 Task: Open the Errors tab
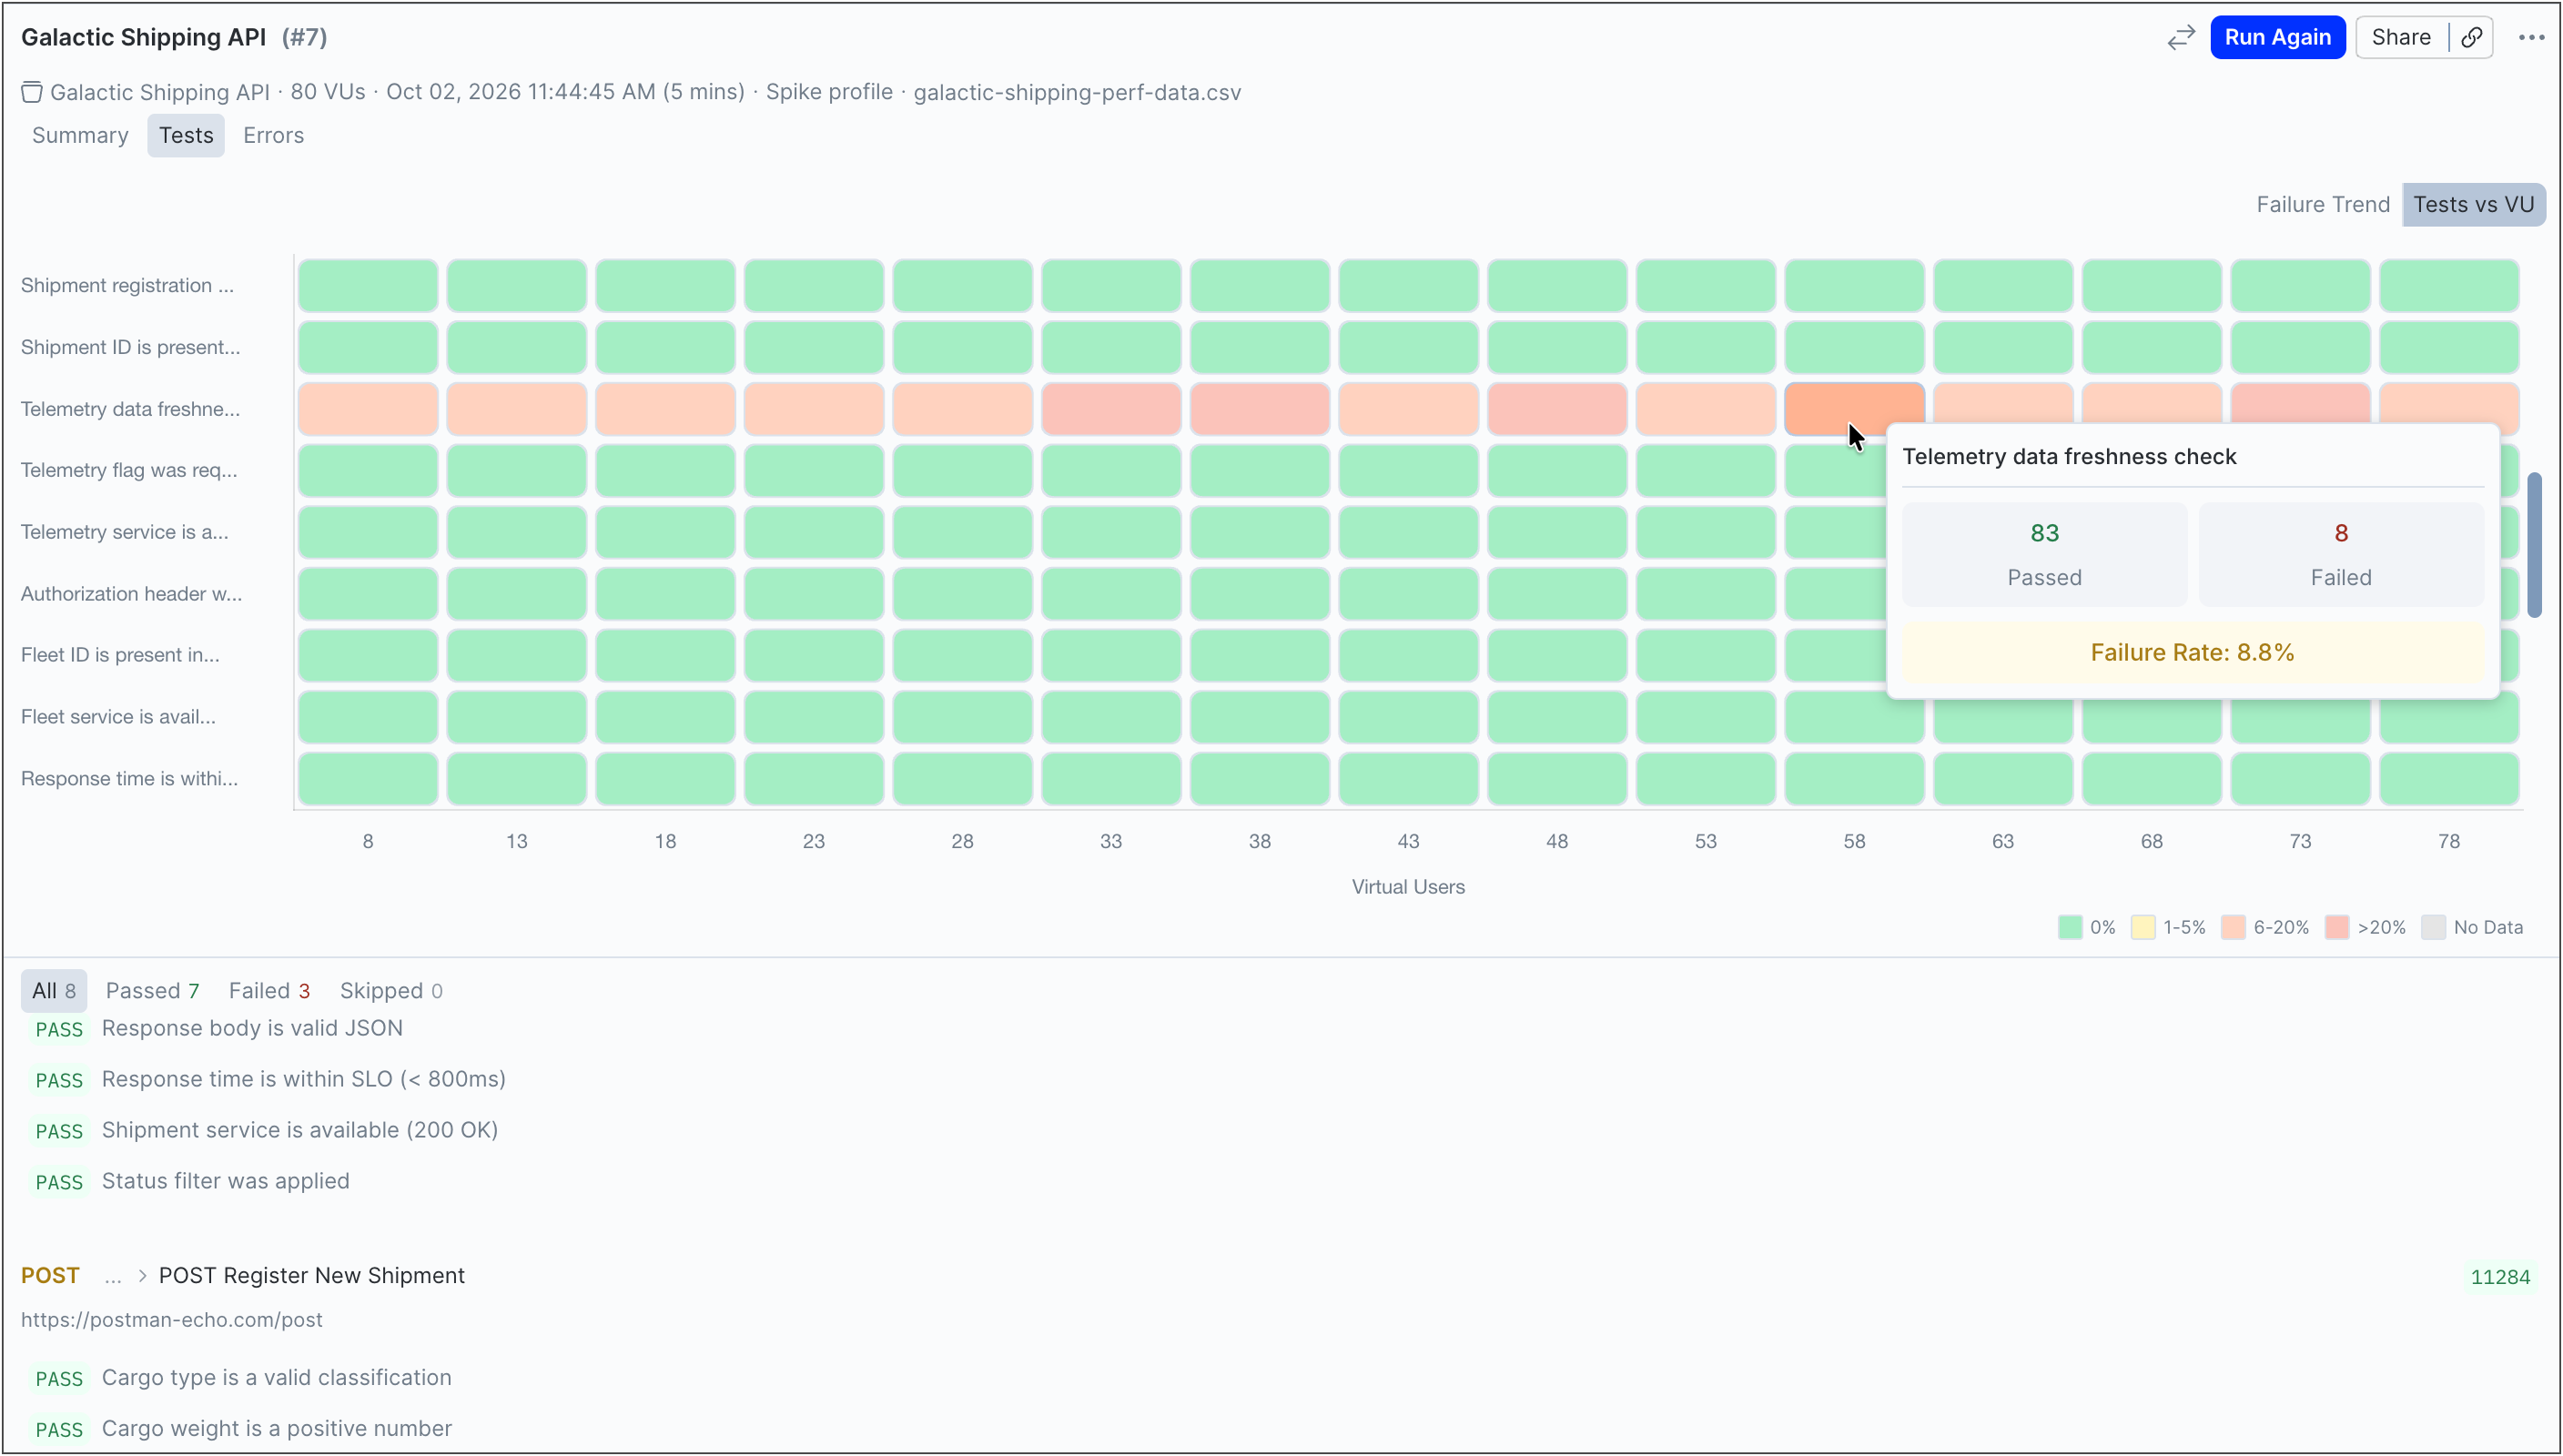coord(273,135)
